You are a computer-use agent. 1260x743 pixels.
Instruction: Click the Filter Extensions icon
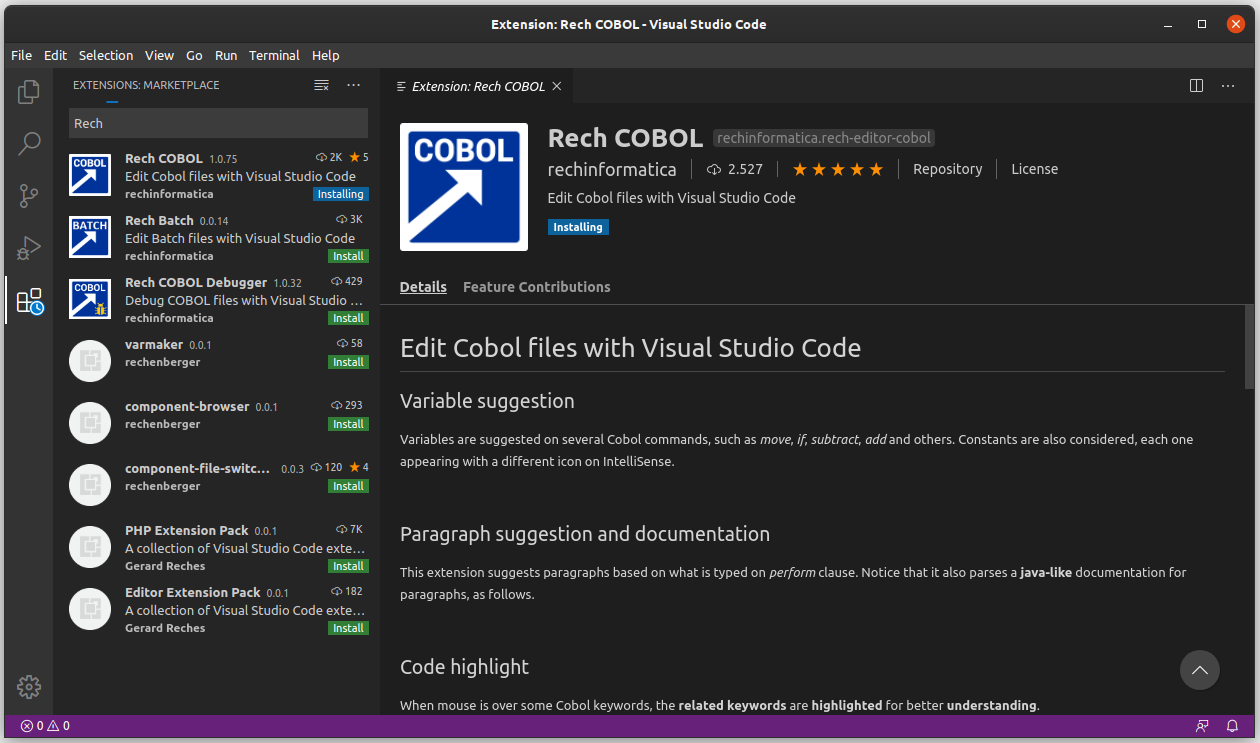click(321, 85)
